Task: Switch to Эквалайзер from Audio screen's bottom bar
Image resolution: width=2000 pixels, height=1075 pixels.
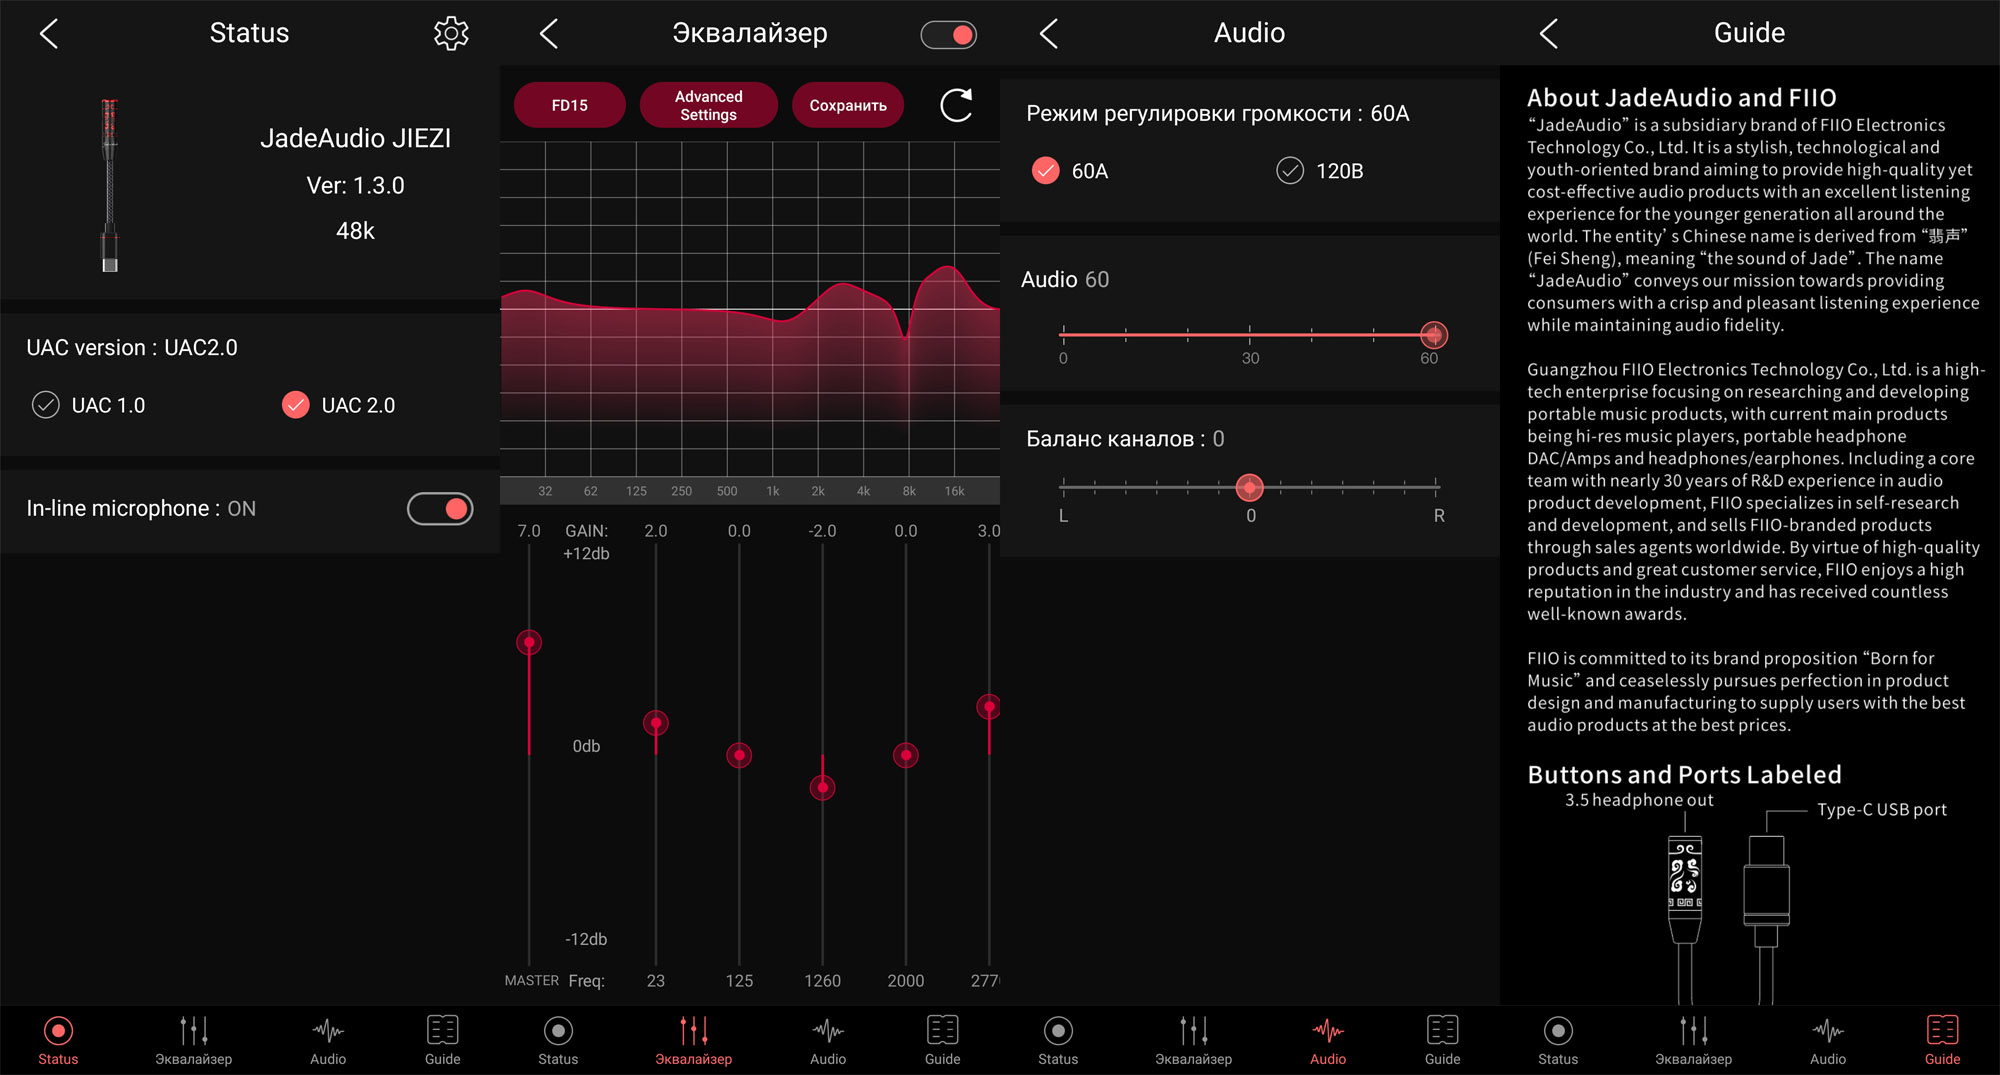Action: tap(1193, 1040)
